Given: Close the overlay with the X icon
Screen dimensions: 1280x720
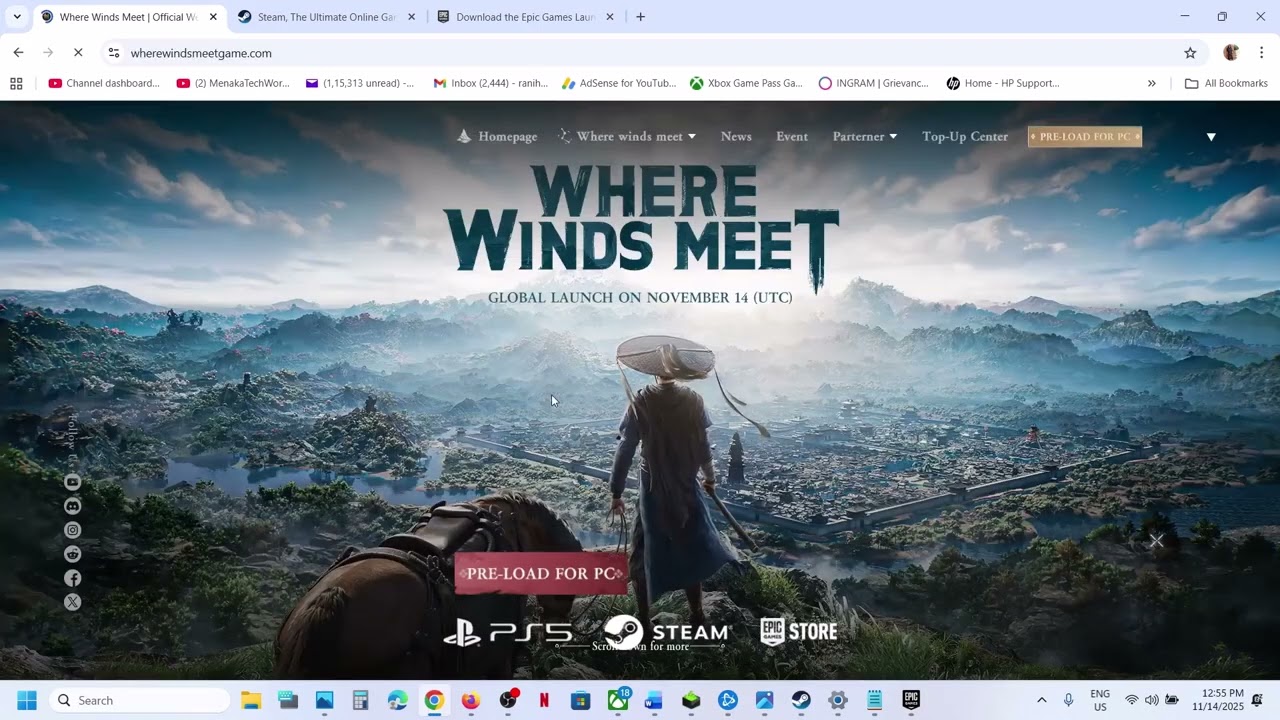Looking at the screenshot, I should [x=1156, y=541].
